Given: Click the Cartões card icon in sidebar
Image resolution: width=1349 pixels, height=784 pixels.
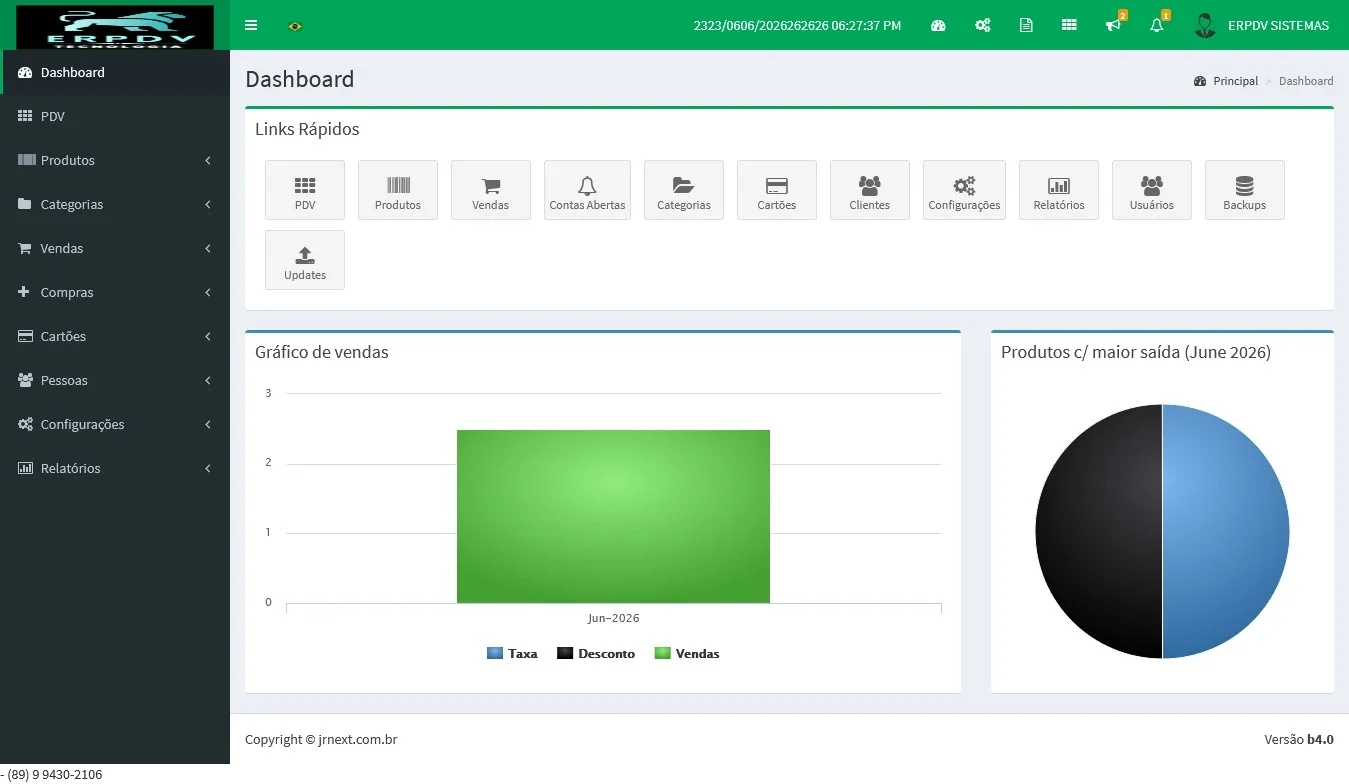Looking at the screenshot, I should [25, 336].
